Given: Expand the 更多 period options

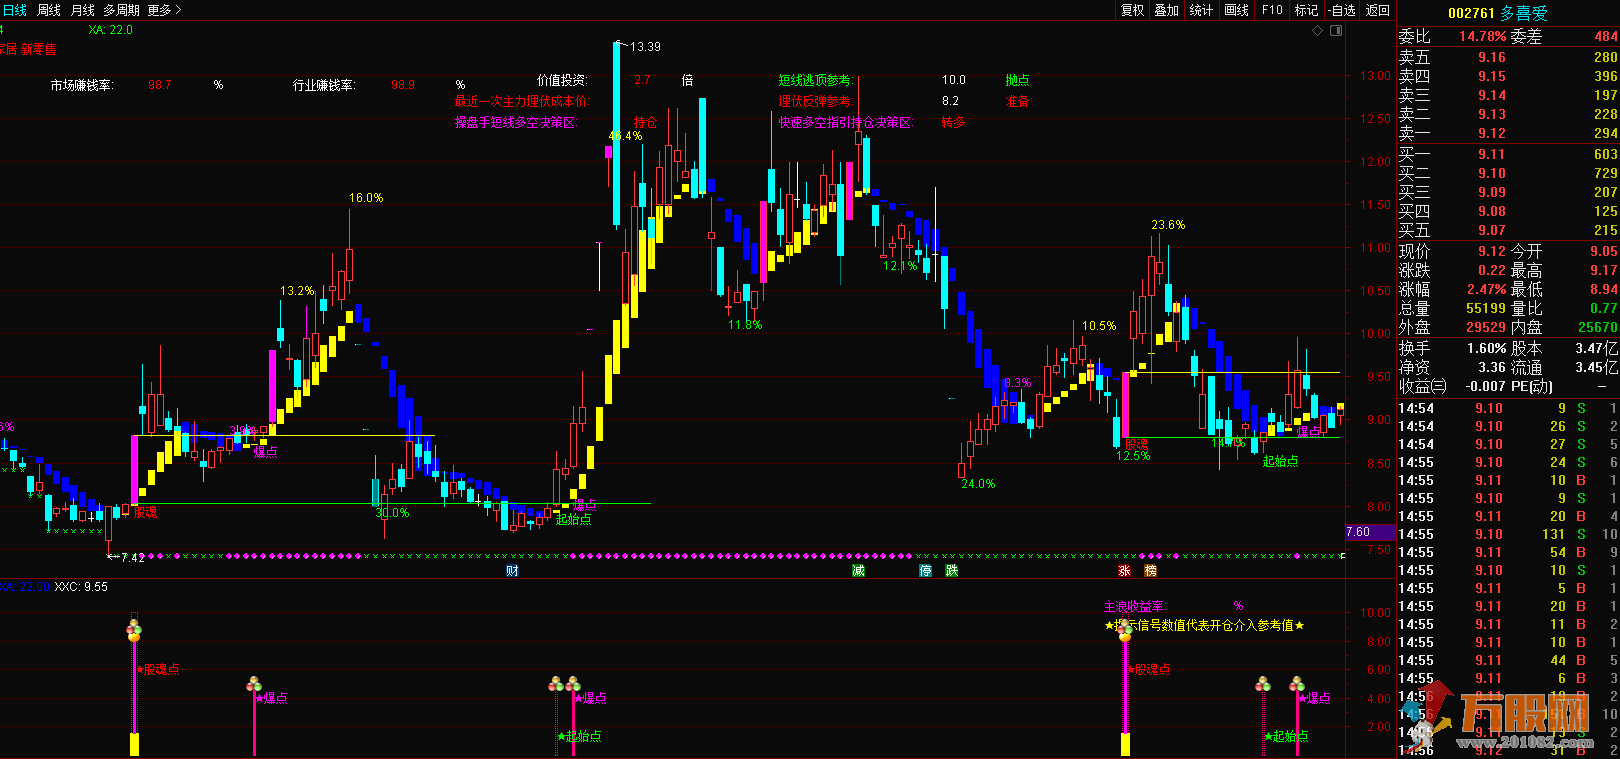Looking at the screenshot, I should [164, 10].
